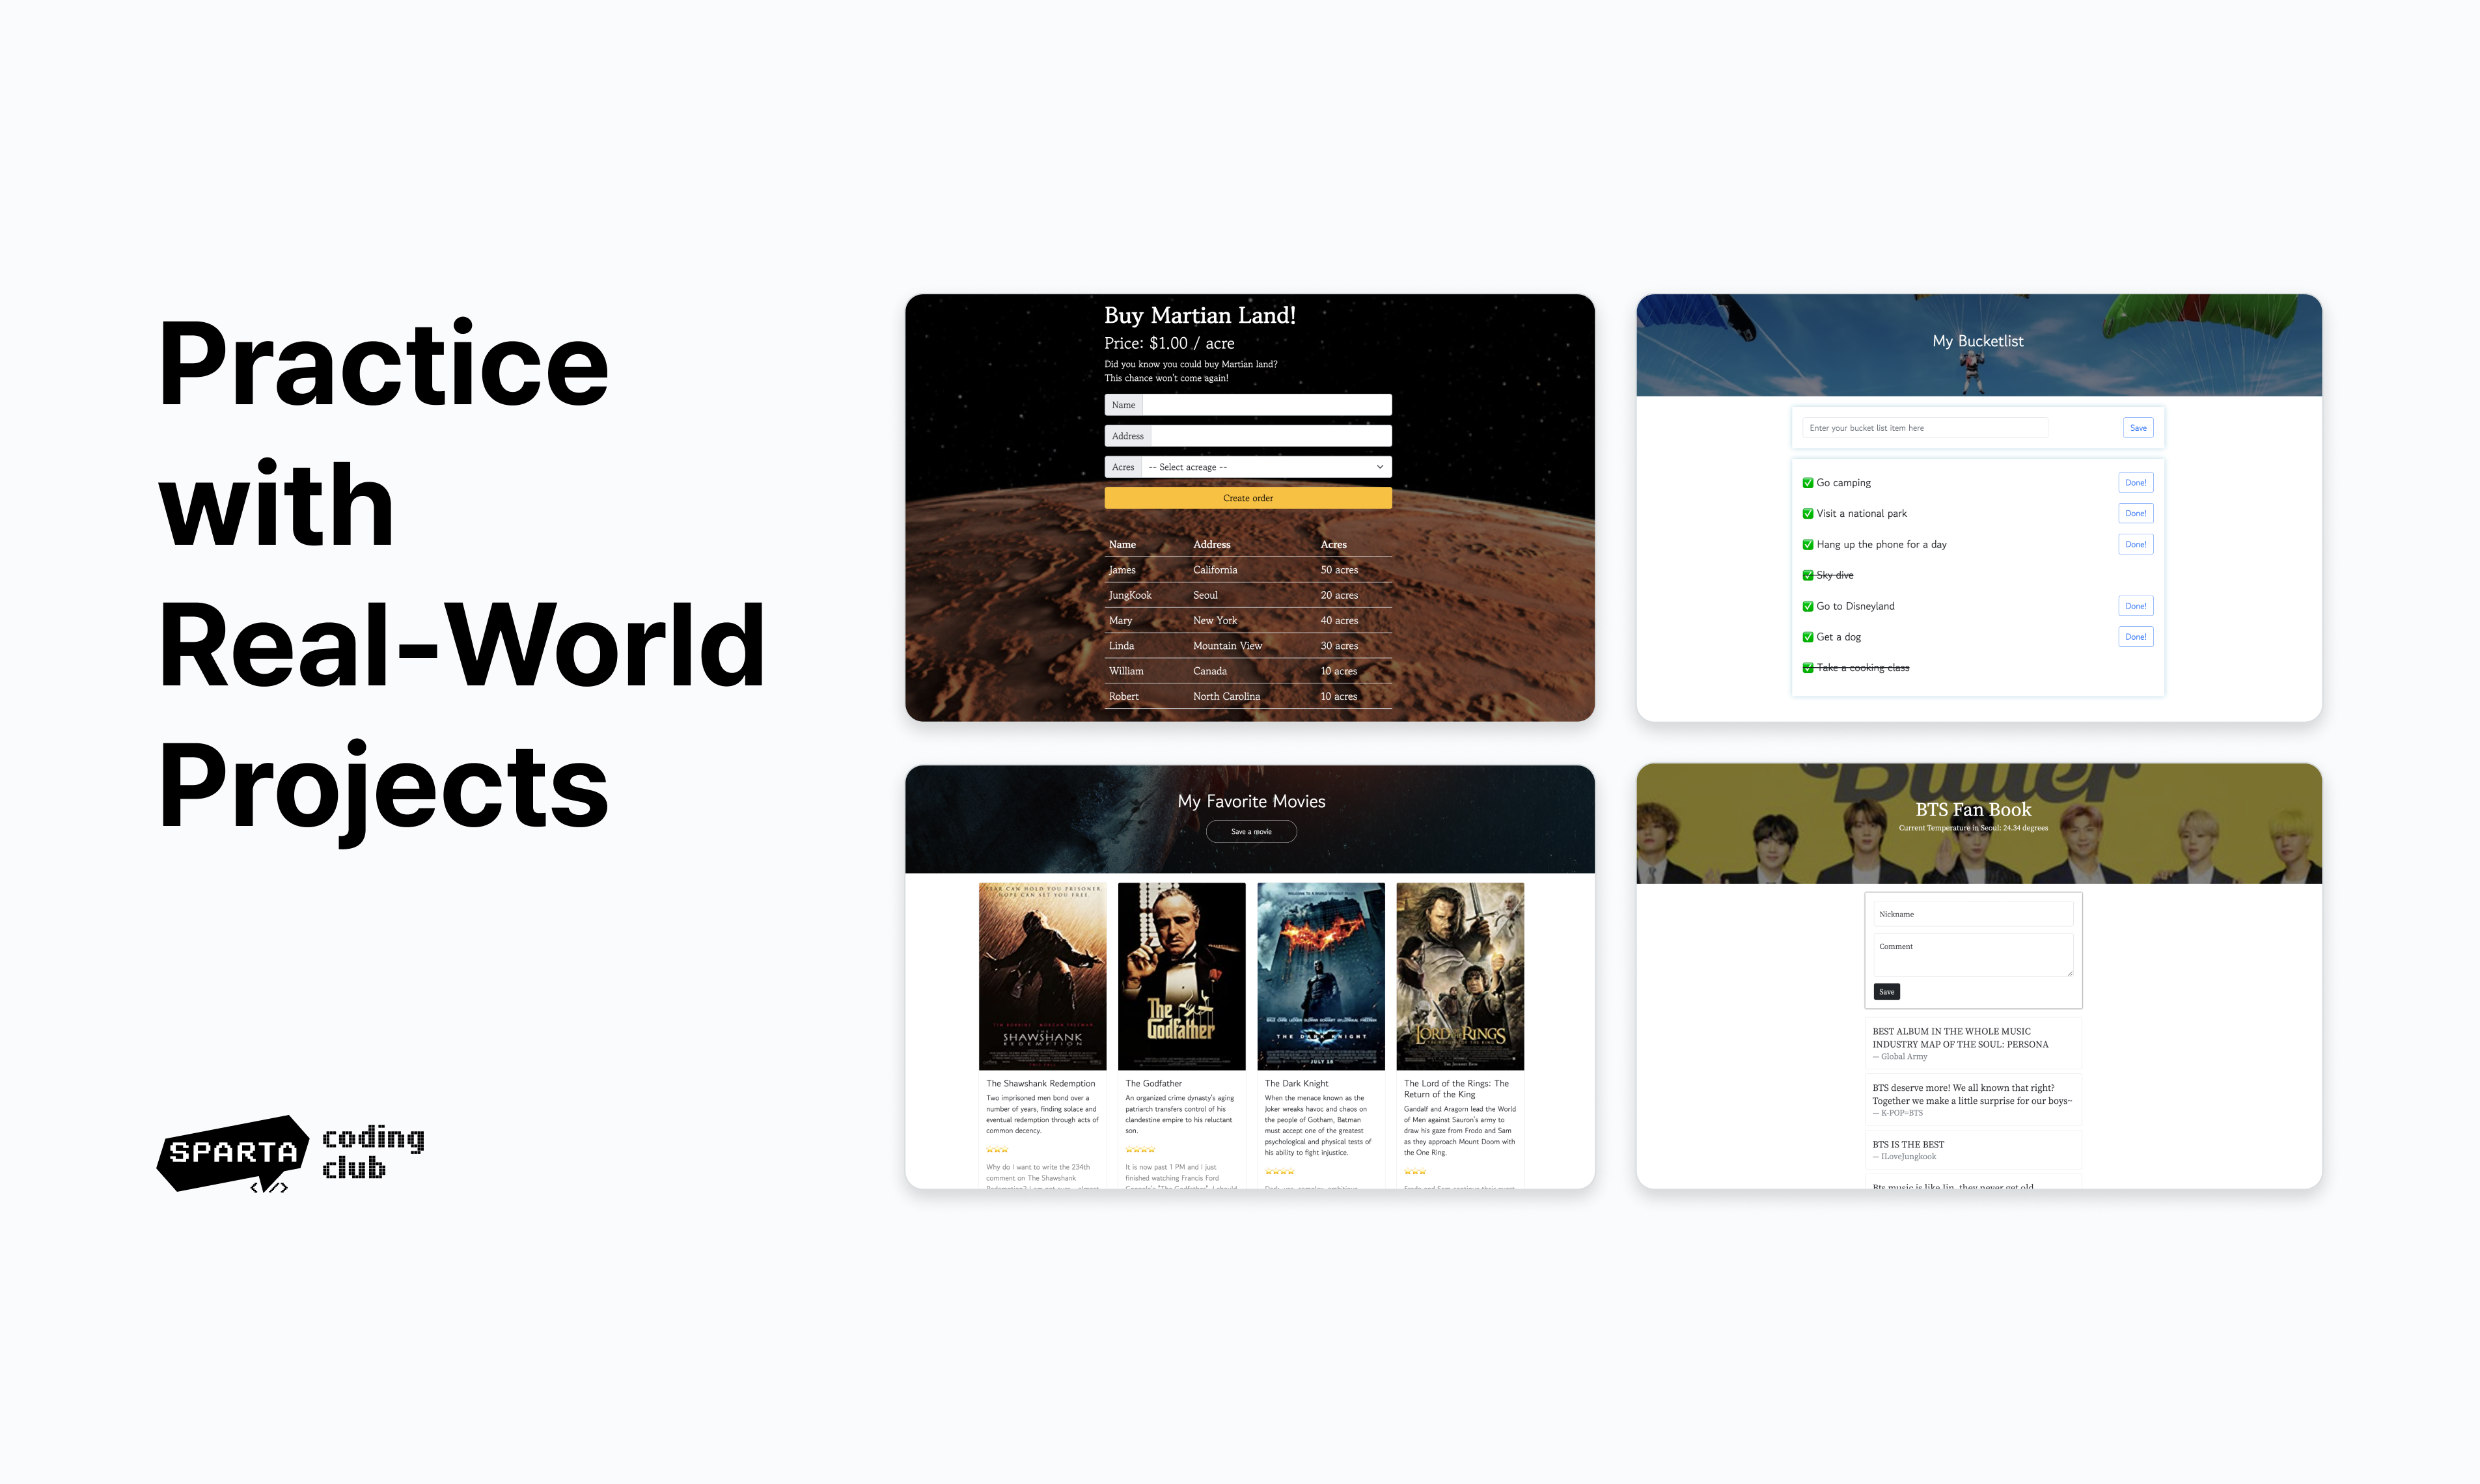Click the star rating under Shawshank Redemption
This screenshot has width=2480, height=1484.
tap(997, 1150)
